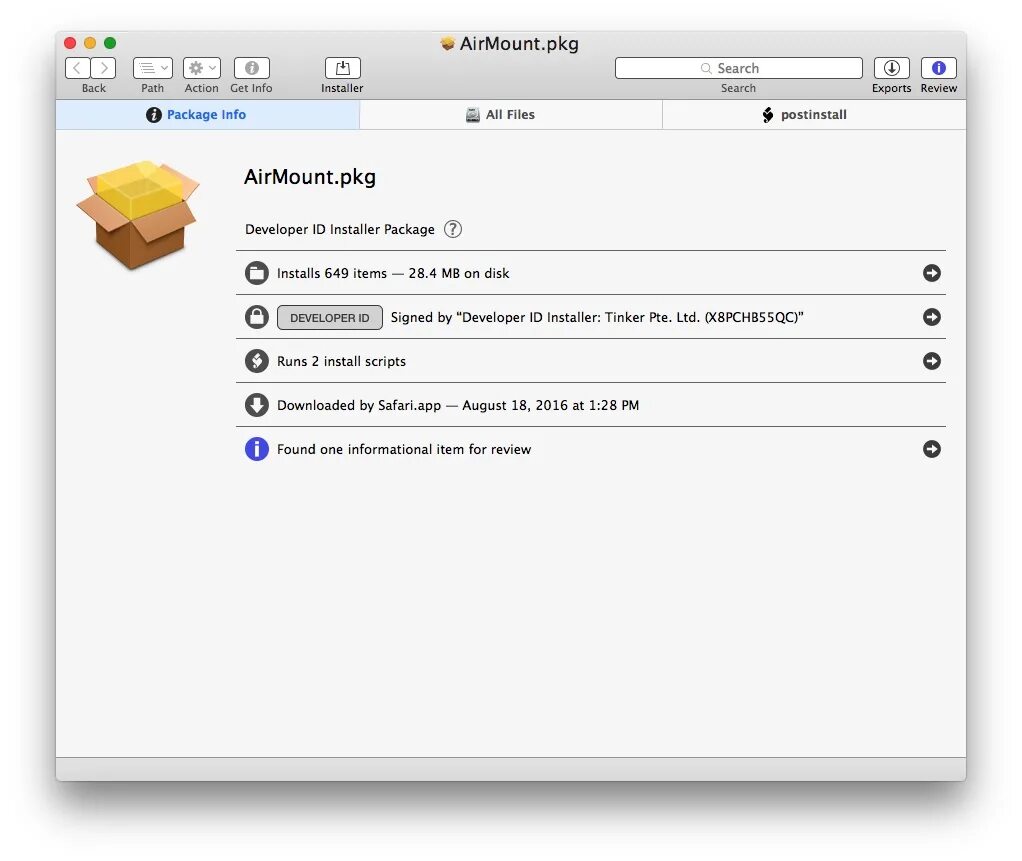The height and width of the screenshot is (861, 1022).
Task: Open the Action gear menu
Action: [201, 68]
